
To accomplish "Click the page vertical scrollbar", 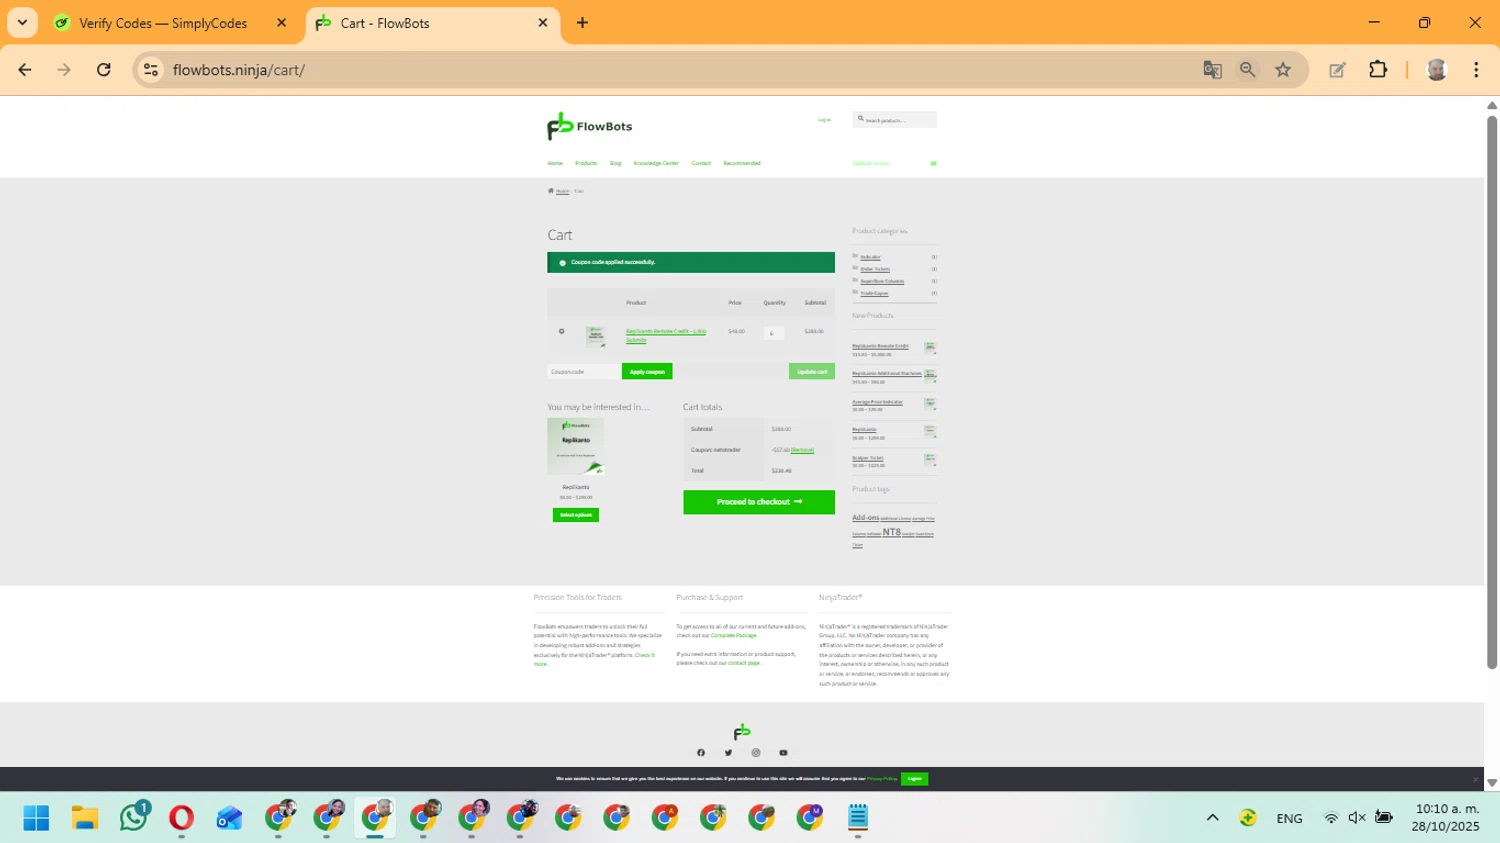I will [x=1492, y=392].
